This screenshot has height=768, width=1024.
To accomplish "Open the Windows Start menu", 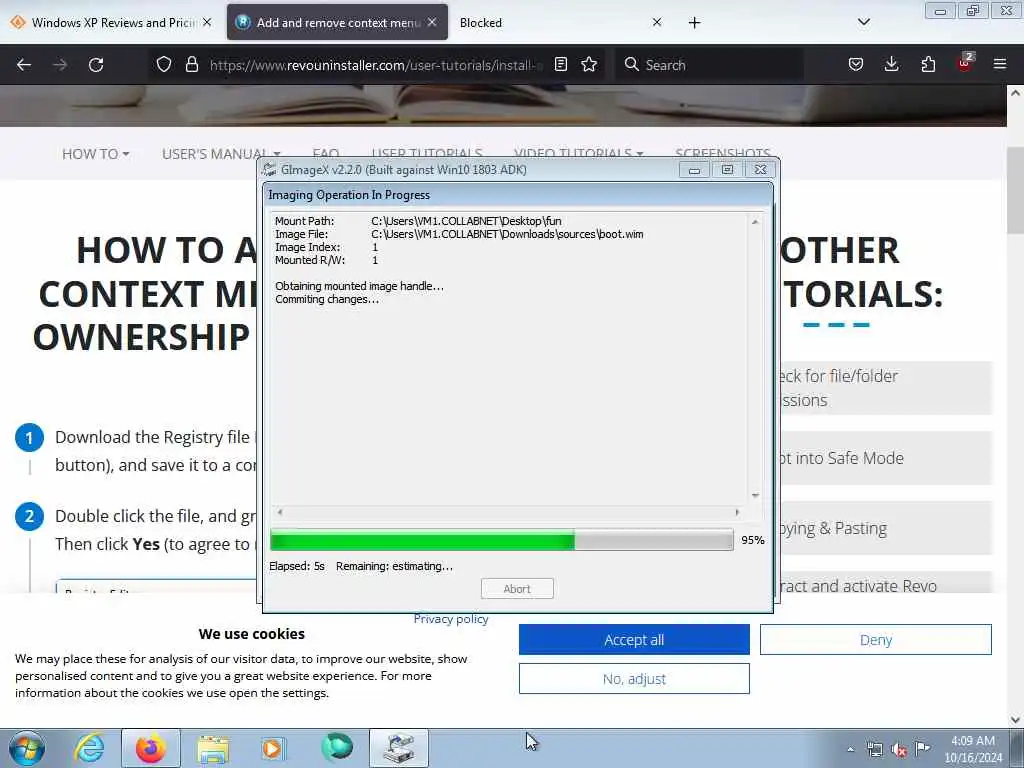I will tap(27, 748).
